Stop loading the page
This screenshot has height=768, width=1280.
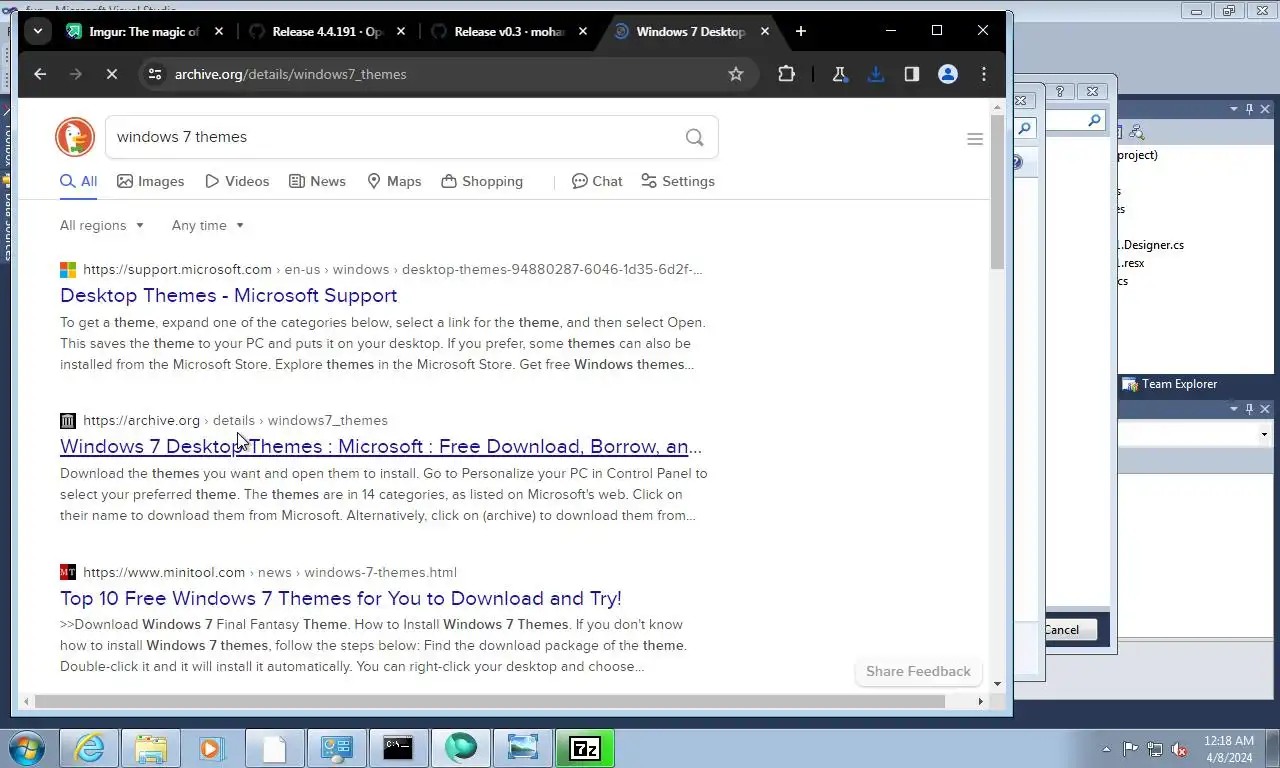112,74
